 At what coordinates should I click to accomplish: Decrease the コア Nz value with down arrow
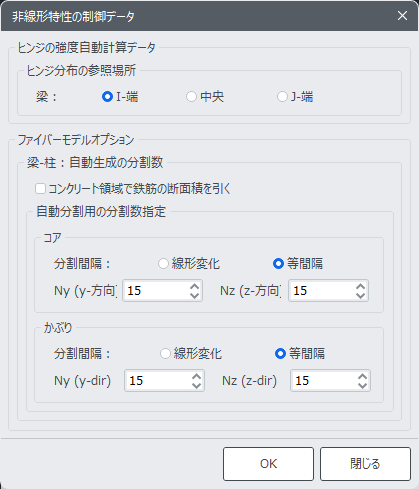point(360,295)
